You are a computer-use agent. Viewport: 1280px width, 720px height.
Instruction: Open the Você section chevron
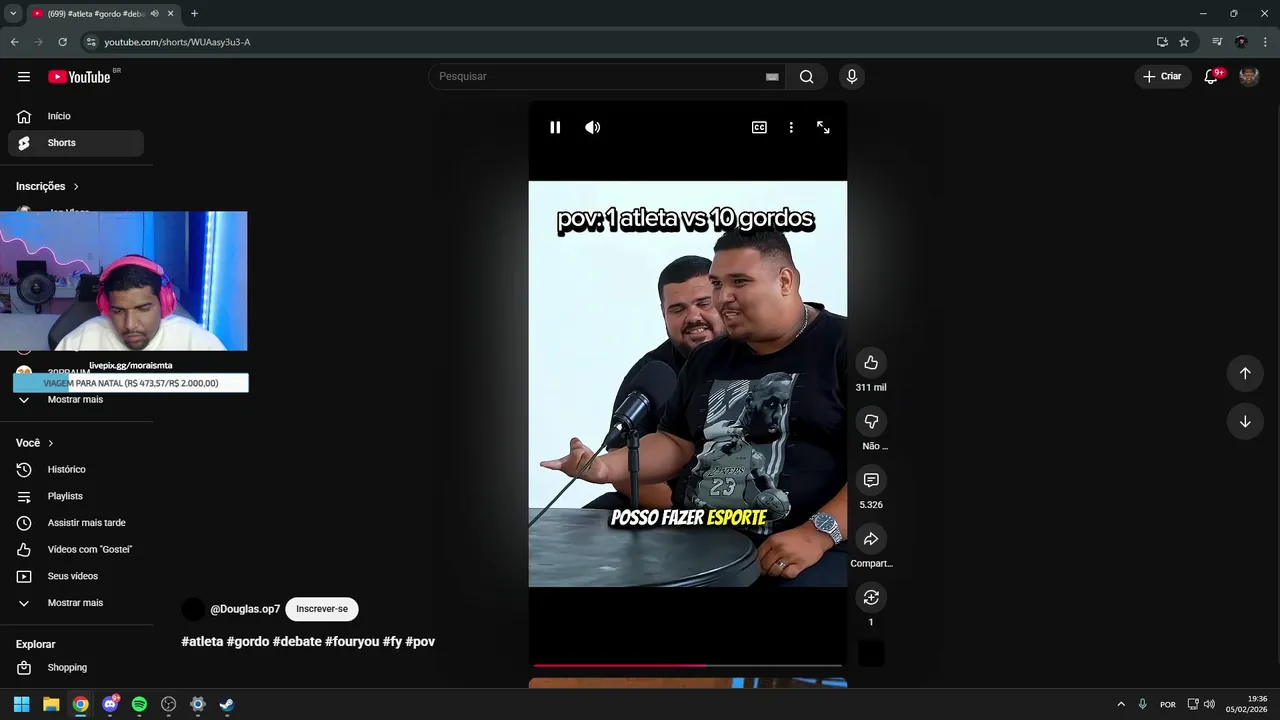51,443
